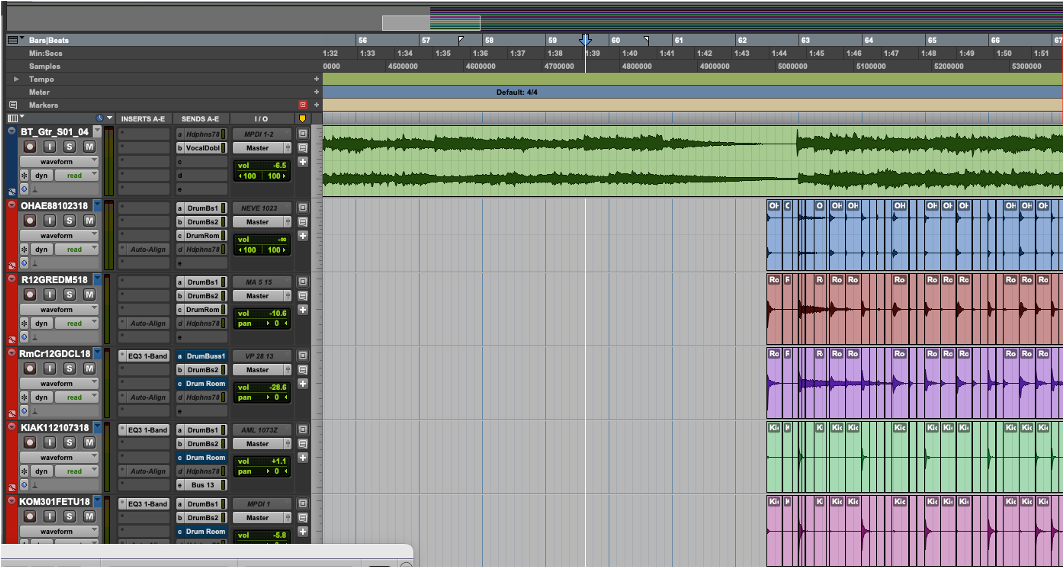The width and height of the screenshot is (1064, 568).
Task: Click the MPDI 1-2 input selector
Action: coord(262,134)
